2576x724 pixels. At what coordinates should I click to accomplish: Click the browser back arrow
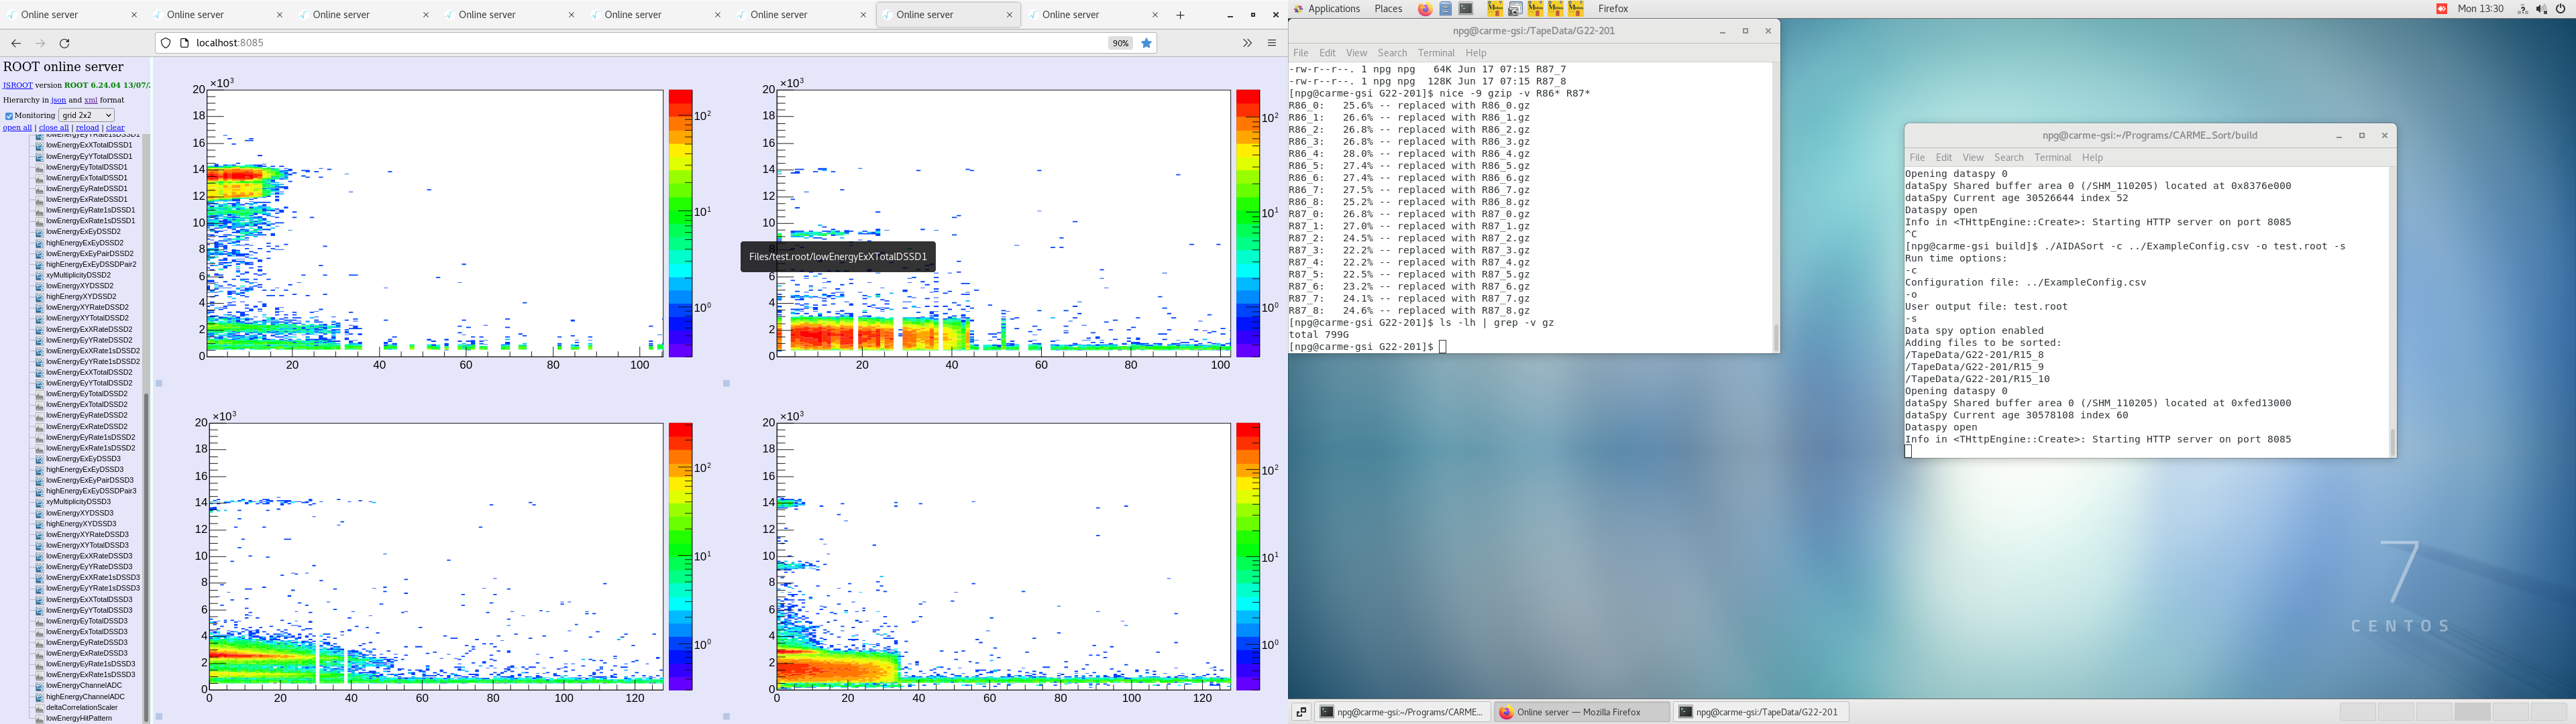coord(16,44)
